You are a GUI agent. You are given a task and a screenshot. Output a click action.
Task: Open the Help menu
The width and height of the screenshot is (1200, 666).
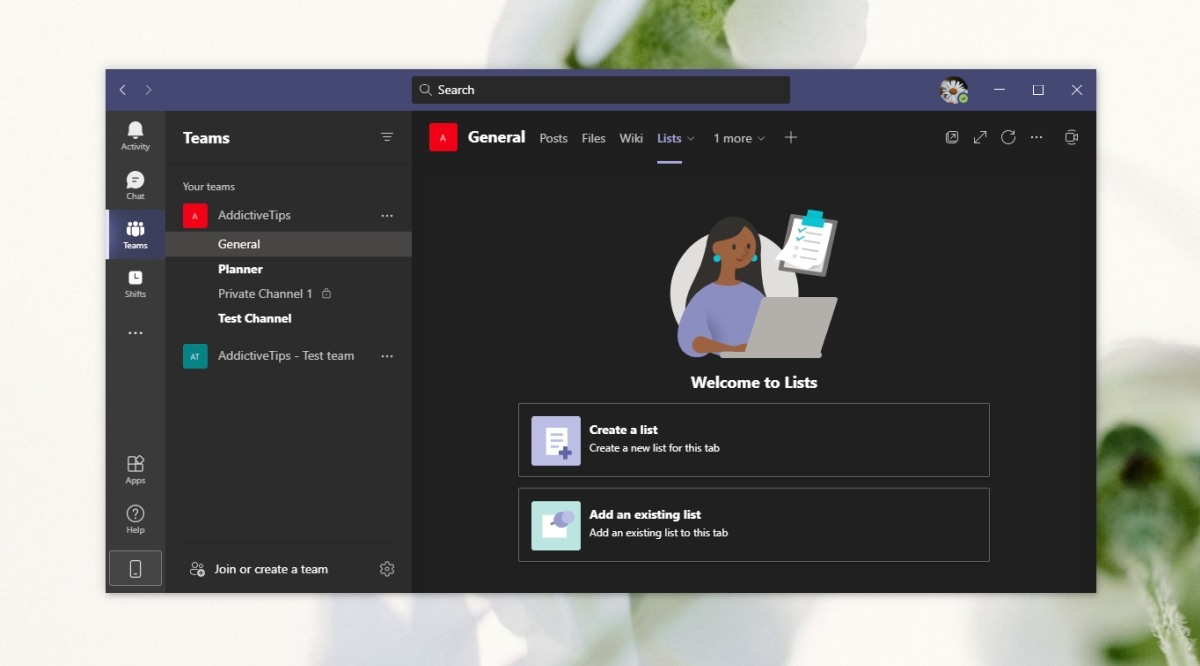tap(135, 519)
